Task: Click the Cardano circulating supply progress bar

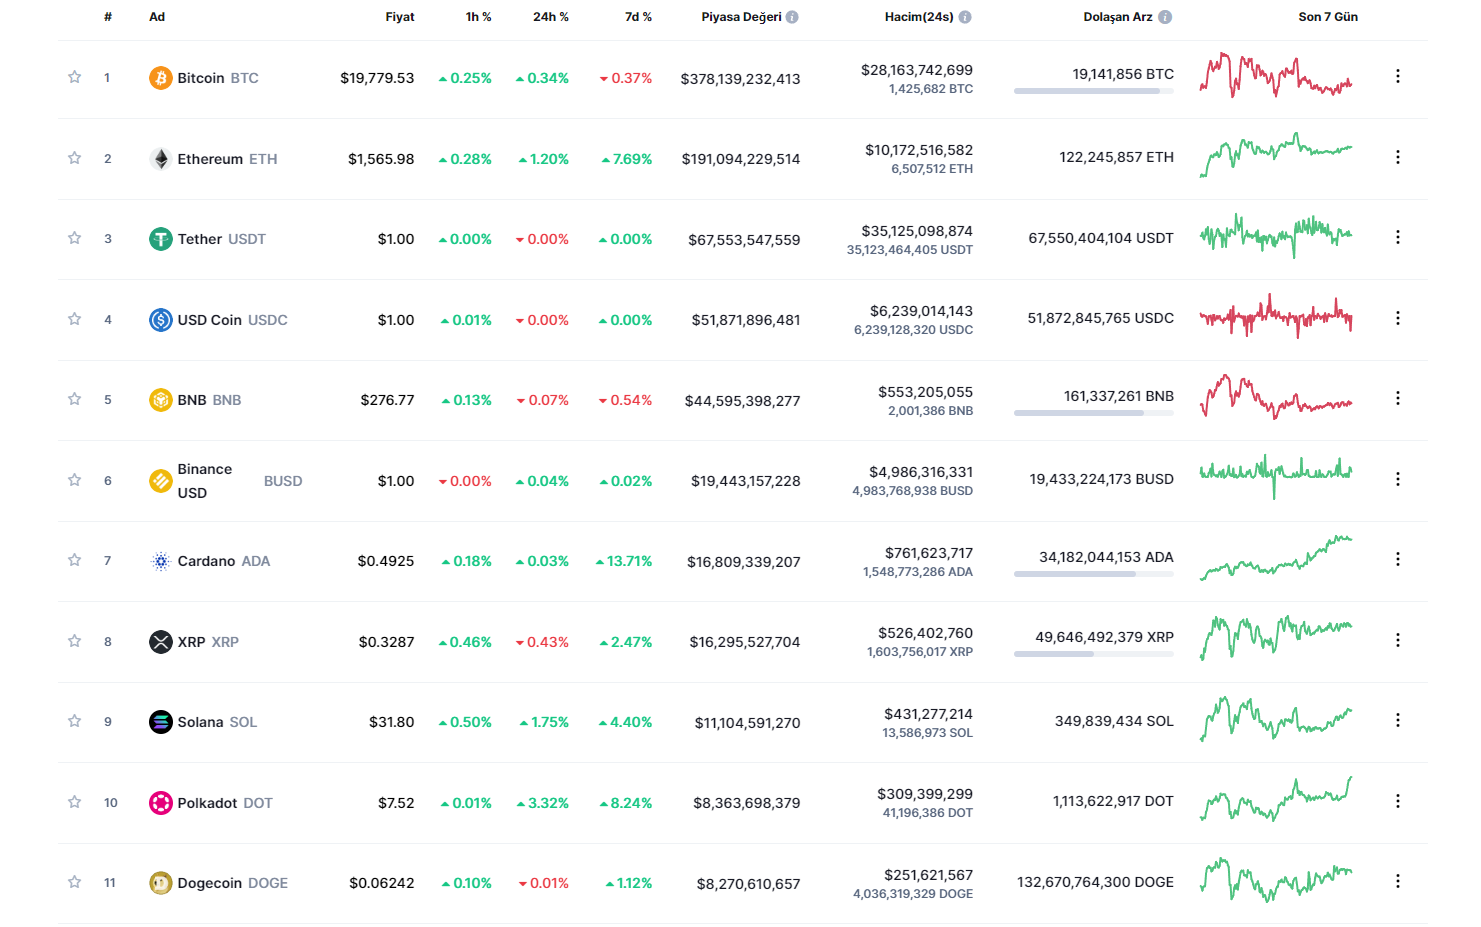Action: tap(1093, 574)
